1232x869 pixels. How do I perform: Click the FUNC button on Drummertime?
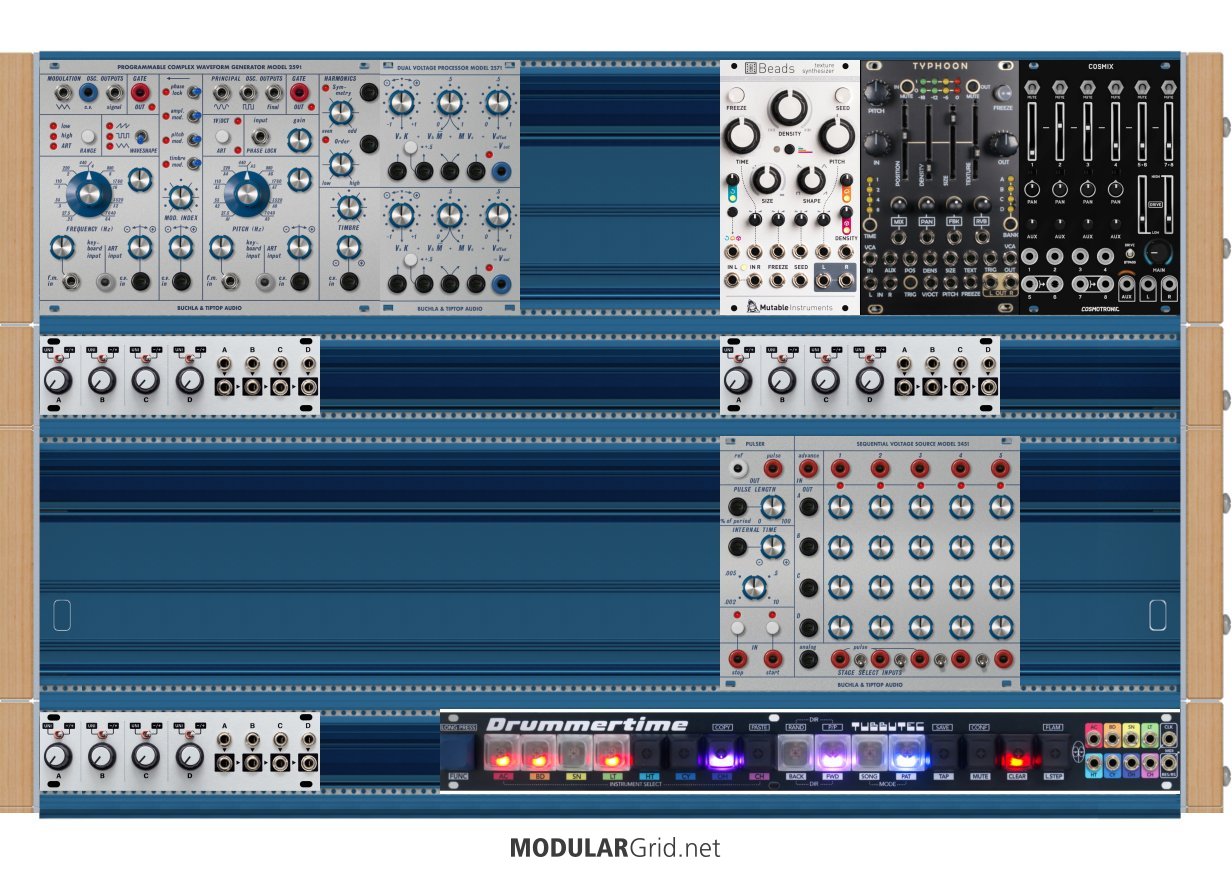click(x=459, y=753)
